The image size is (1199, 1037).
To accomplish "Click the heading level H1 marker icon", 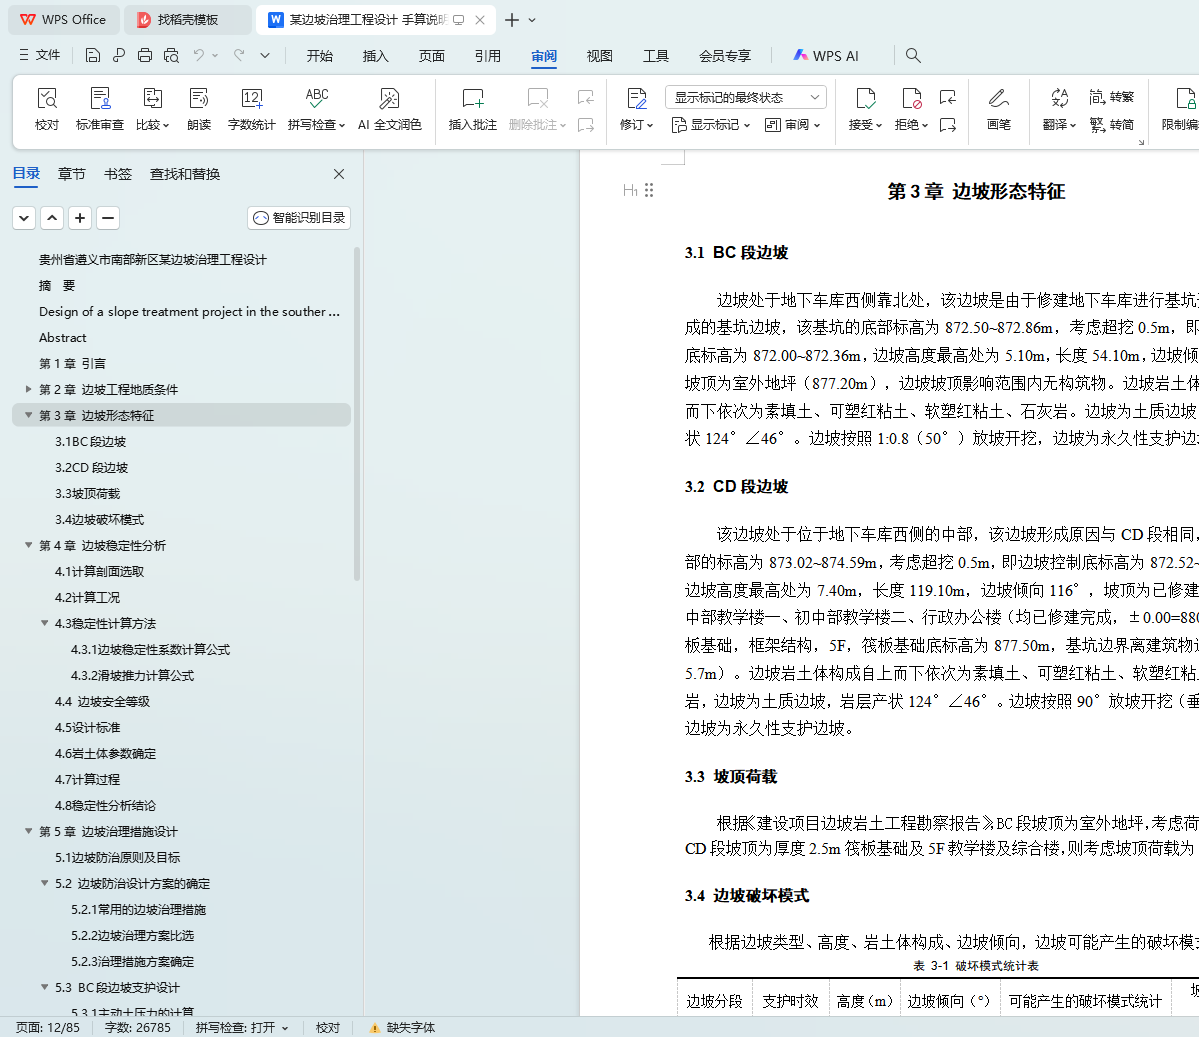I will [x=630, y=190].
